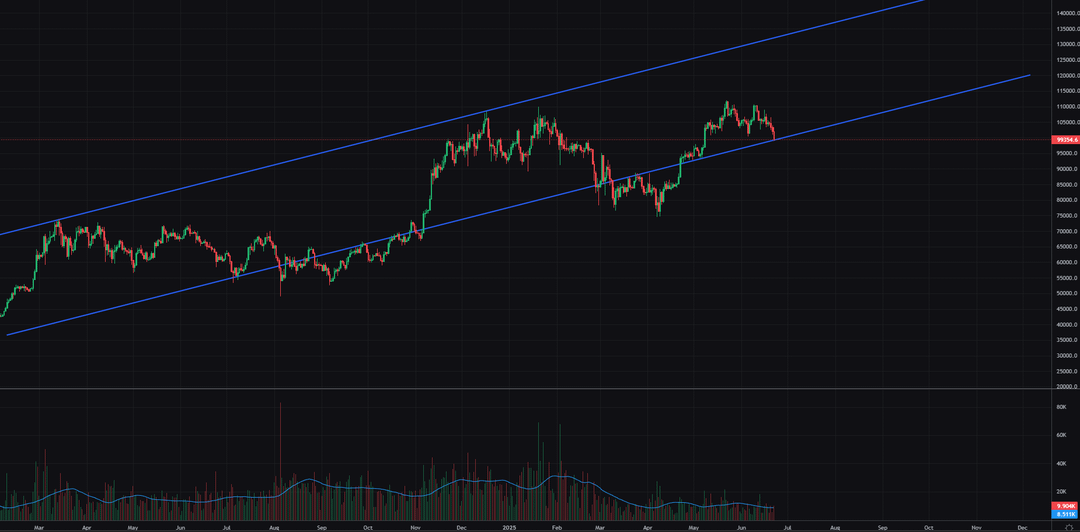Click the 90000.0 price scale label
This screenshot has height=532, width=1080.
point(1066,170)
